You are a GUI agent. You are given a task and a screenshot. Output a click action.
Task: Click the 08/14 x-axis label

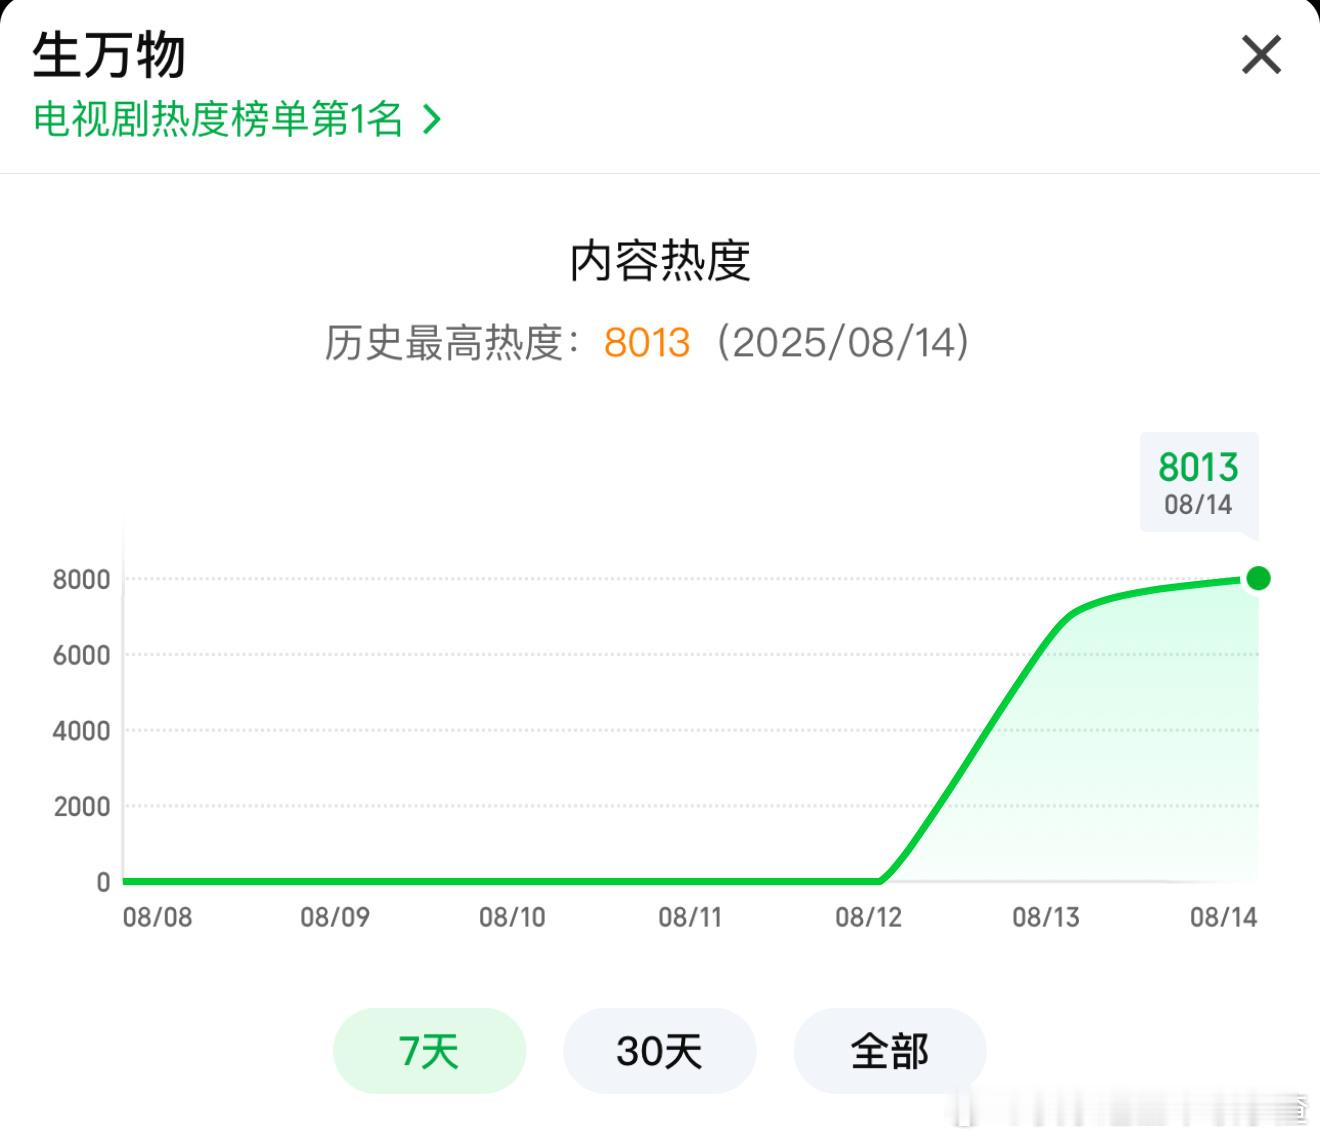pyautogui.click(x=1223, y=917)
